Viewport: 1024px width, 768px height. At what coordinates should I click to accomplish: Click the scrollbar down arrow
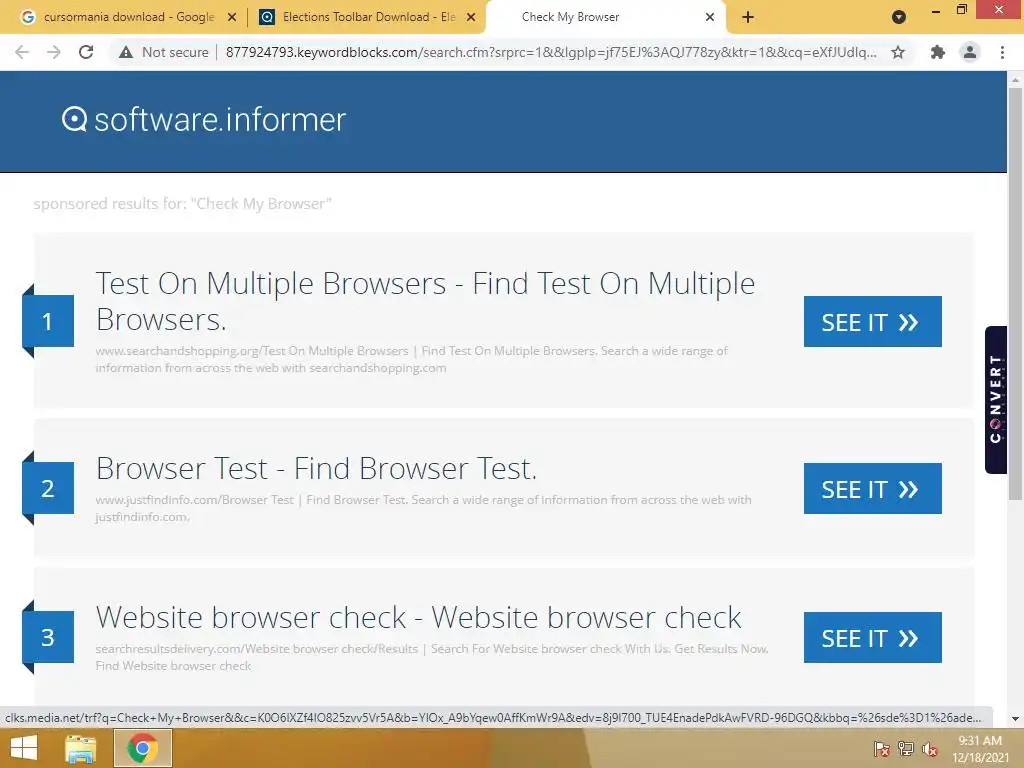1015,718
